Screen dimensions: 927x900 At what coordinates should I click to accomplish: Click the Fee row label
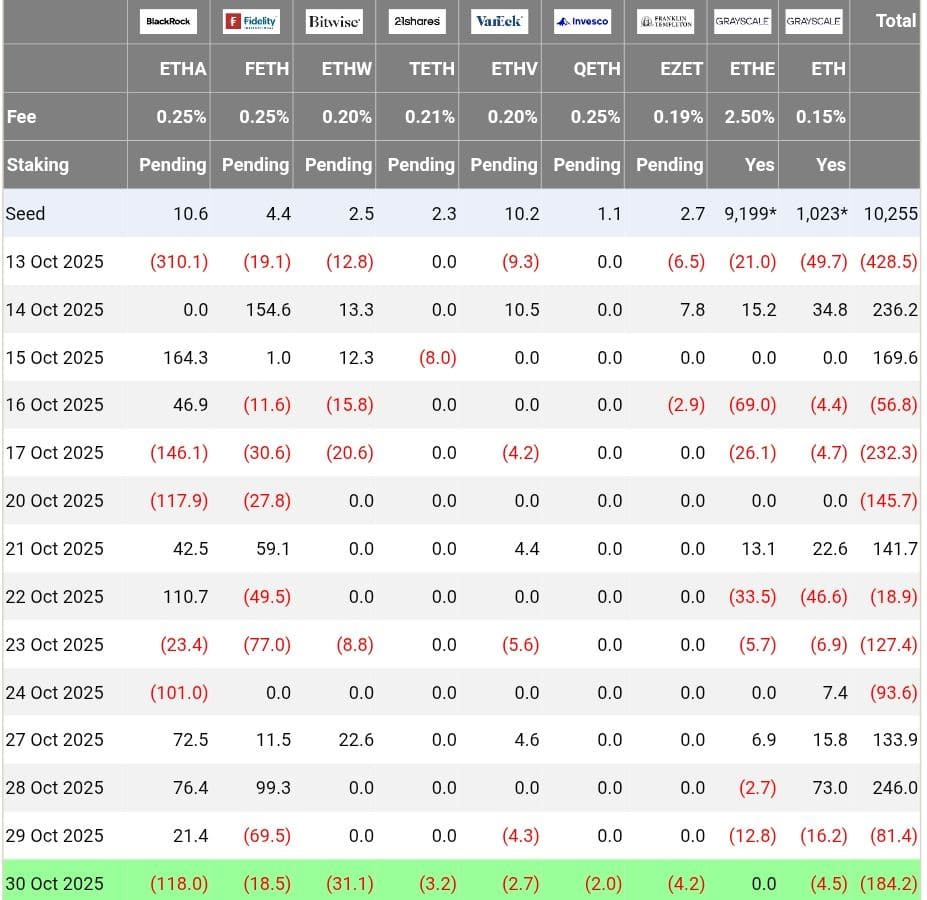click(22, 117)
